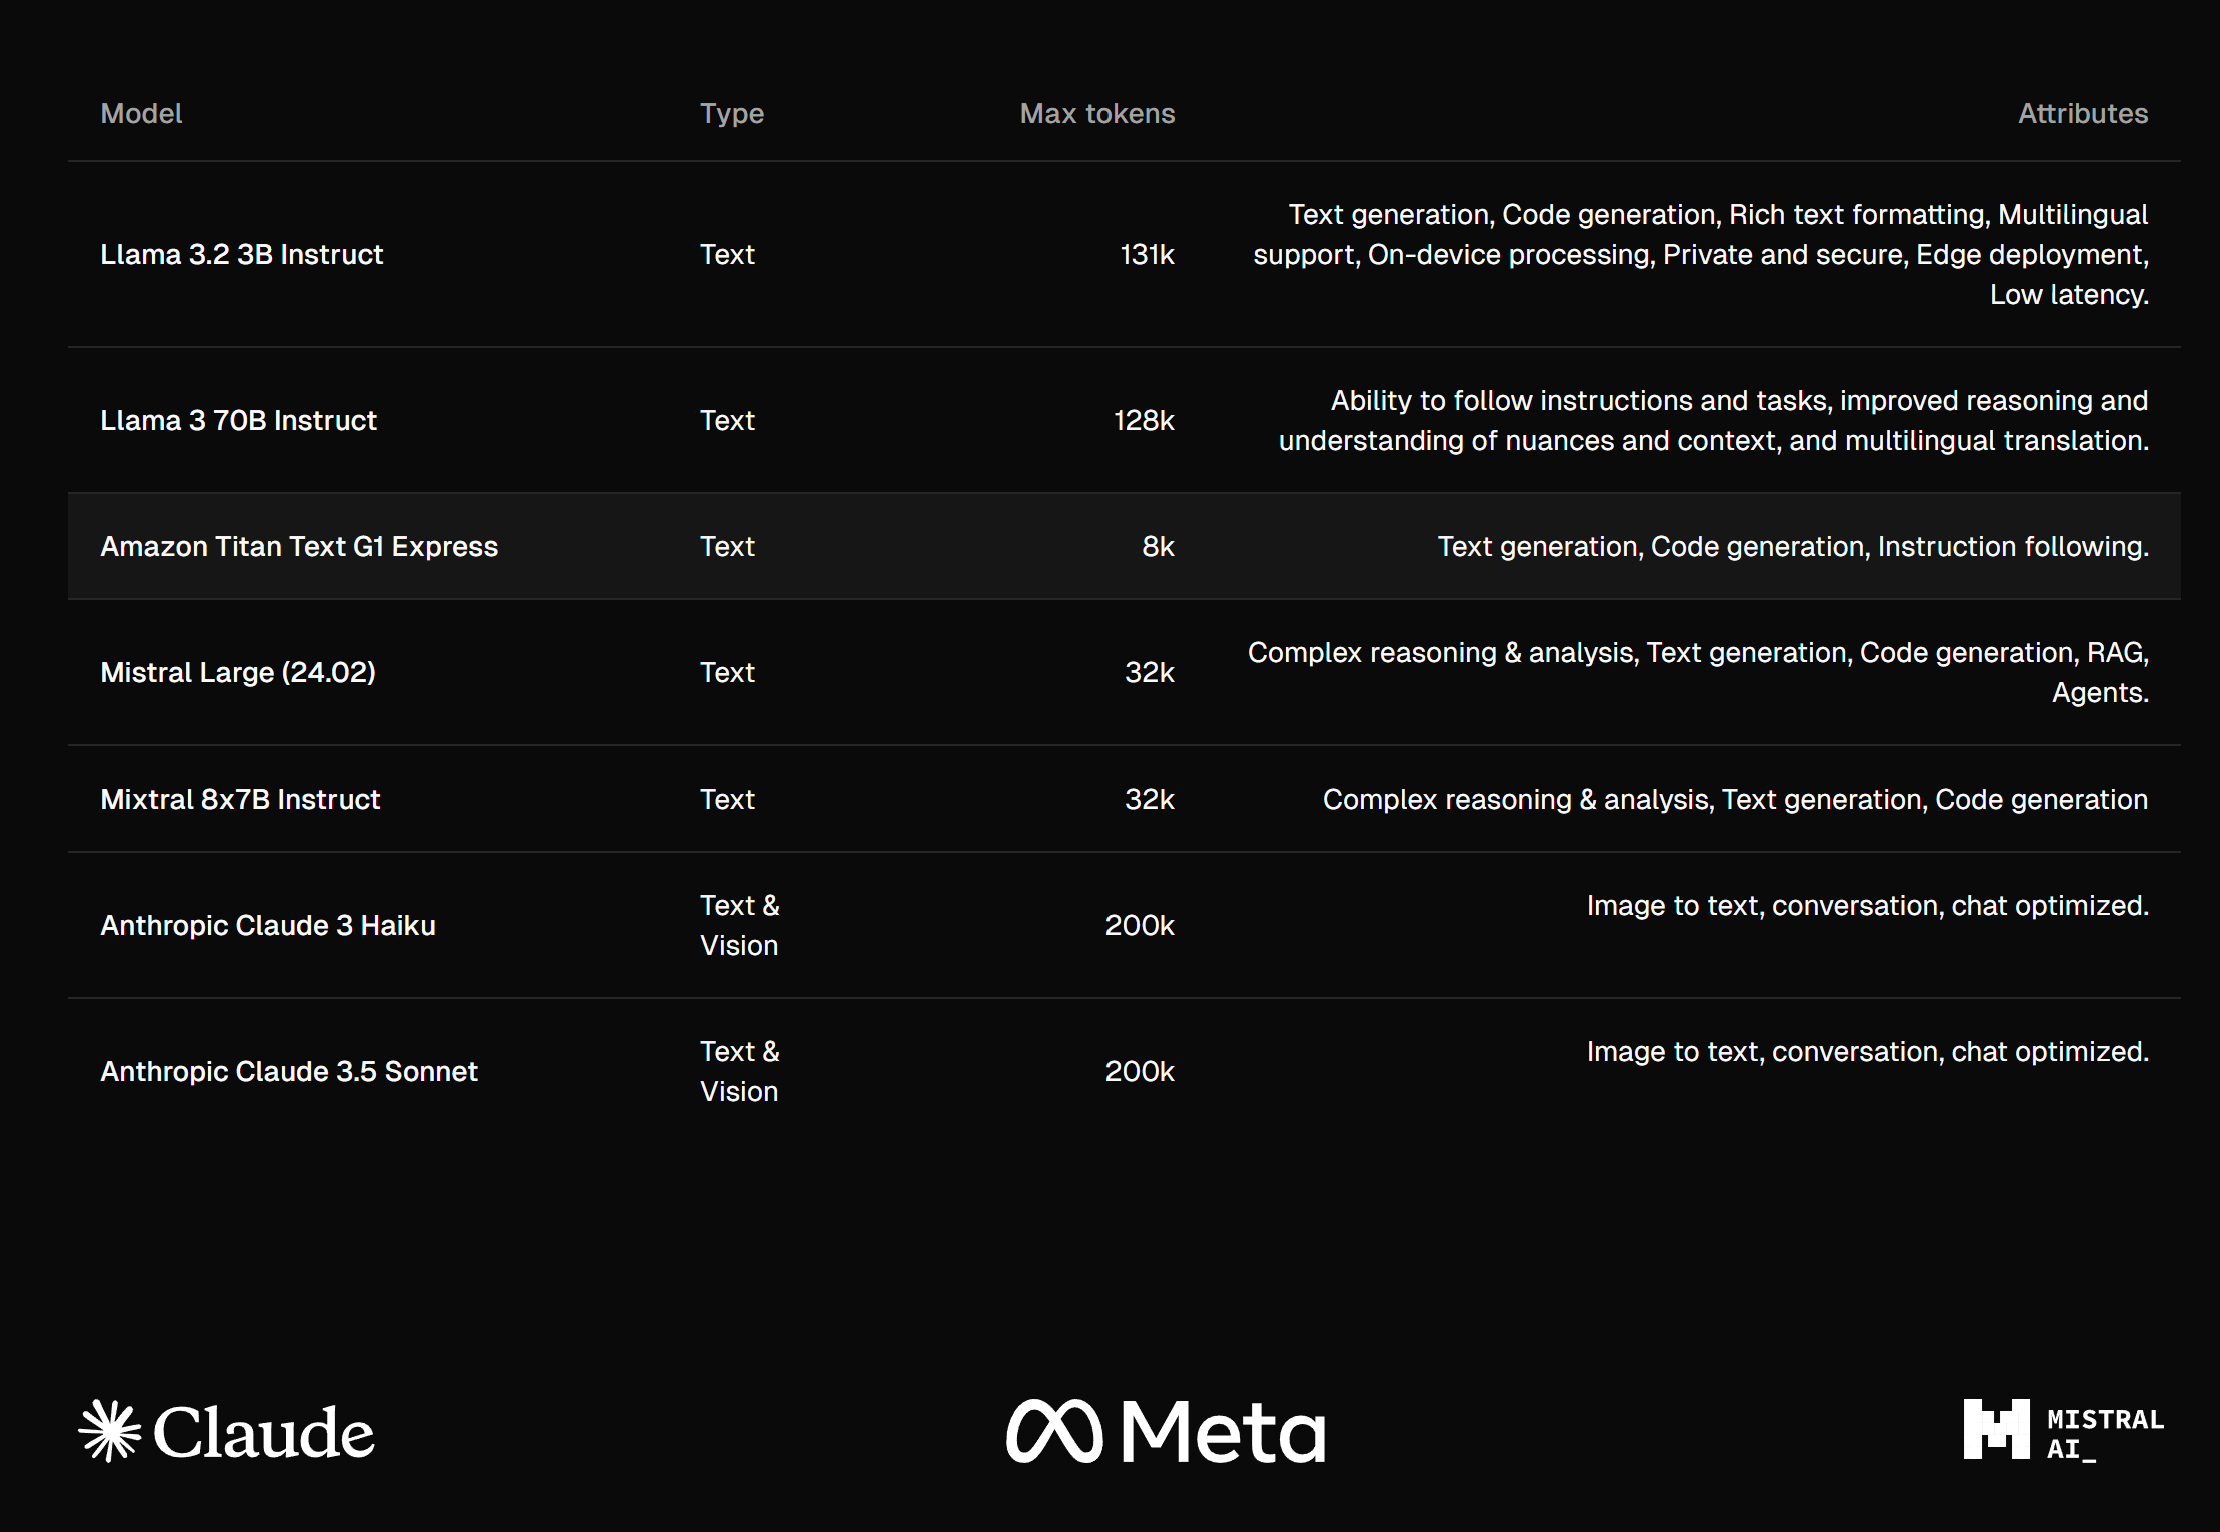Screen dimensions: 2220x1532
Task: Click the Attributes column header
Action: [x=2083, y=114]
